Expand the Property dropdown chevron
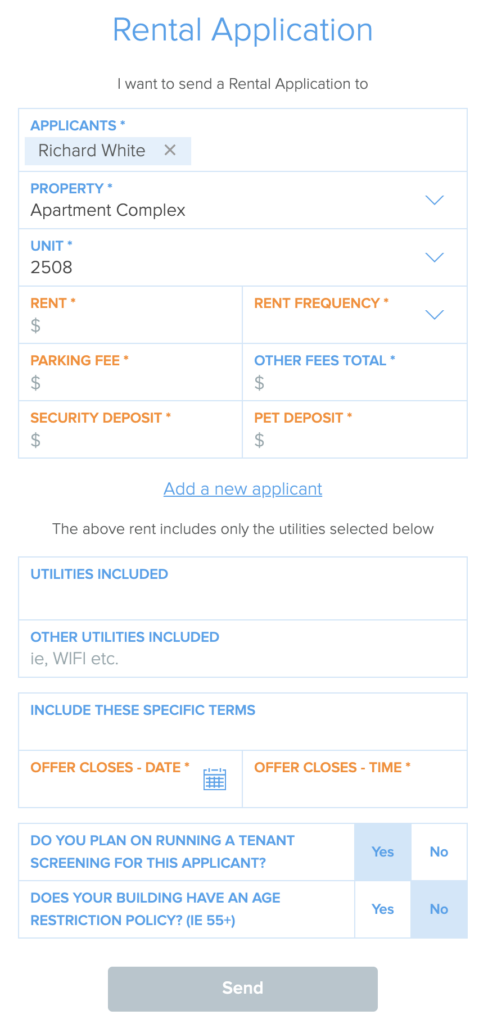488x1024 pixels. (x=434, y=200)
